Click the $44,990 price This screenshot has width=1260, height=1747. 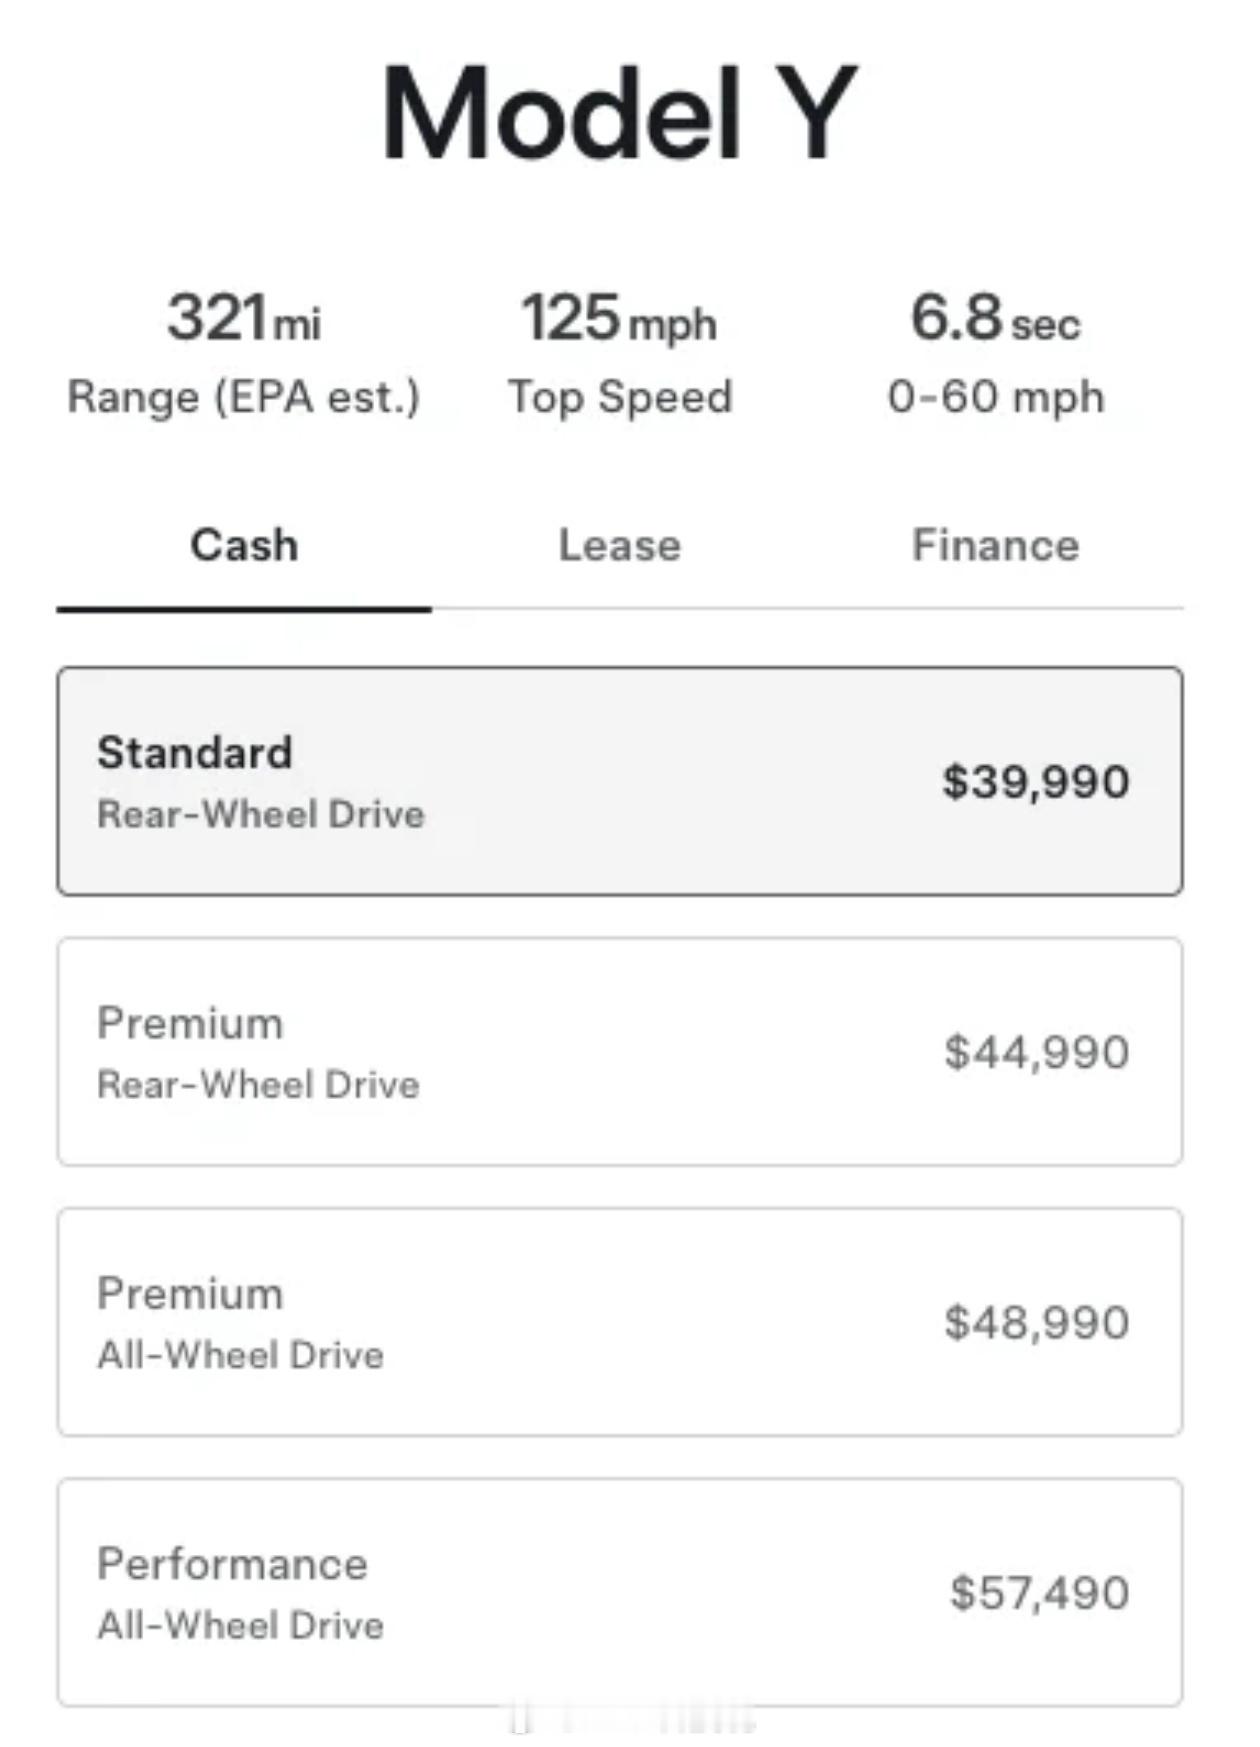pos(1036,1052)
